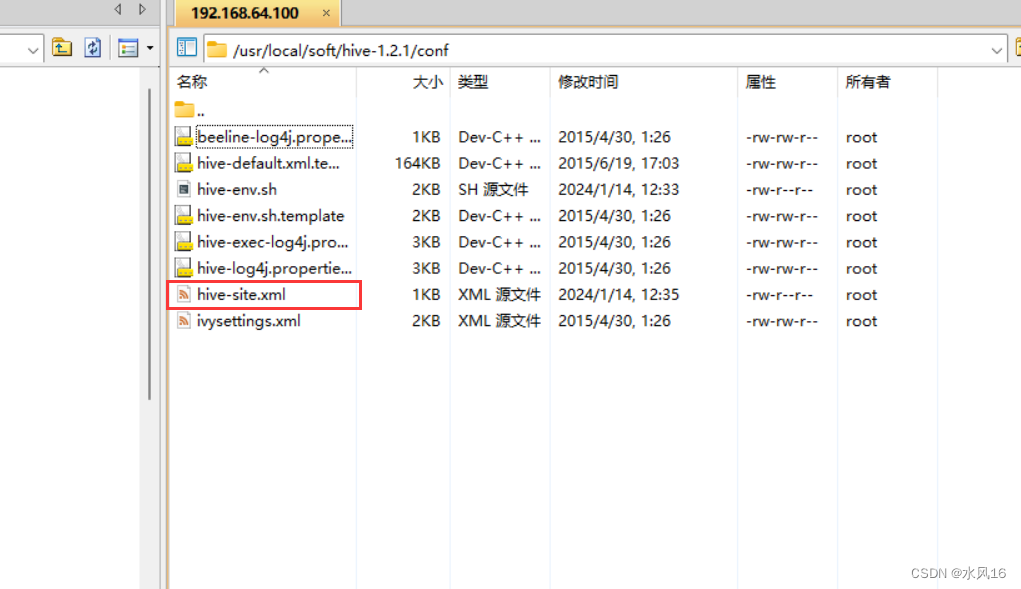Click the 'up one directory level' icon
The width and height of the screenshot is (1021, 589).
[x=62, y=47]
